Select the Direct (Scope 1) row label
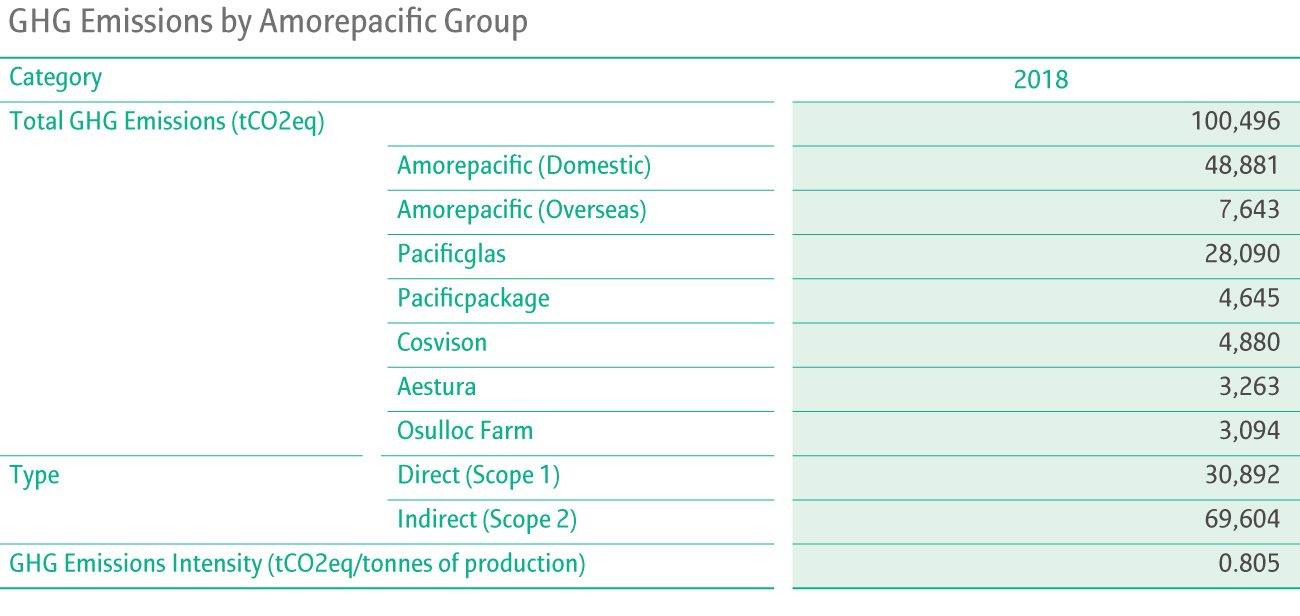The width and height of the screenshot is (1300, 616). 478,475
